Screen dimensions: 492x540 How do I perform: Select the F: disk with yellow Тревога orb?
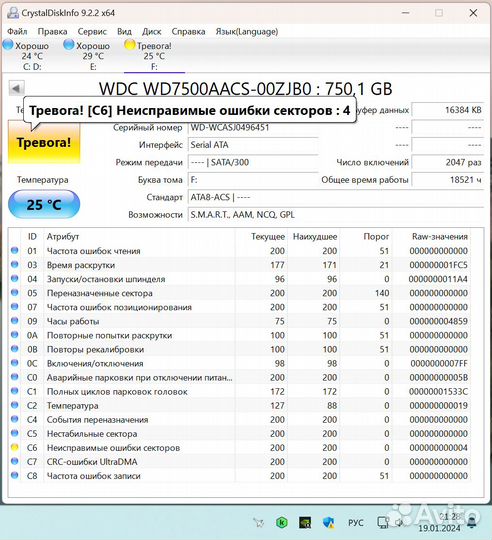[149, 55]
